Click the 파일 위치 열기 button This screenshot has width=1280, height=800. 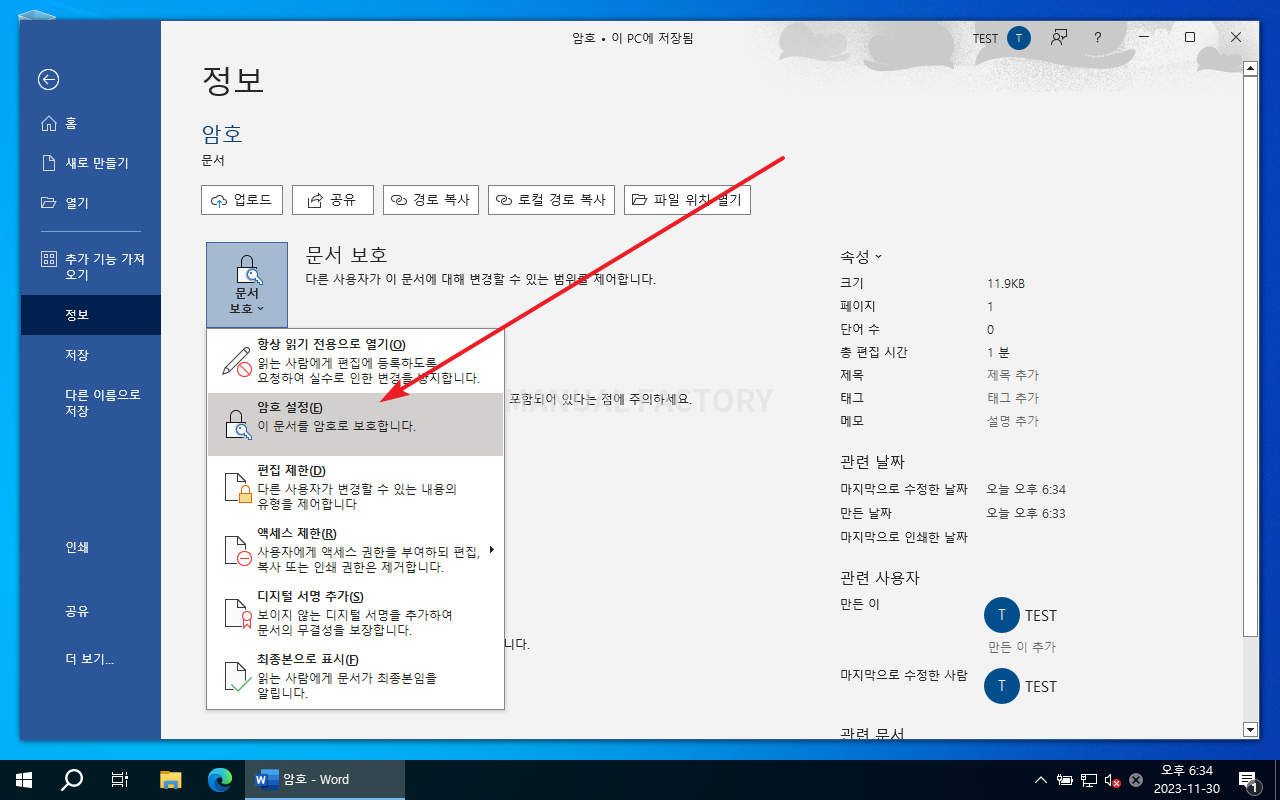[687, 200]
